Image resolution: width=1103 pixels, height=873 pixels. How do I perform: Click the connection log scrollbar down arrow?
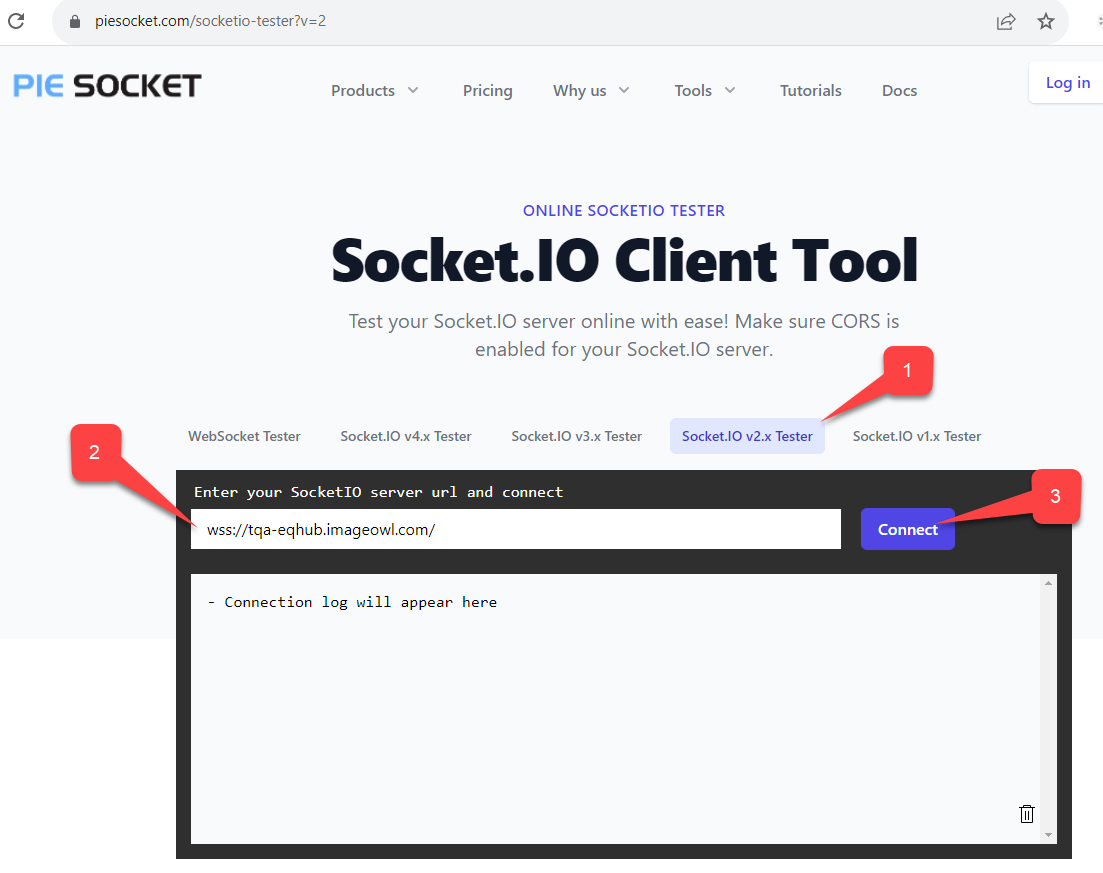(x=1048, y=835)
